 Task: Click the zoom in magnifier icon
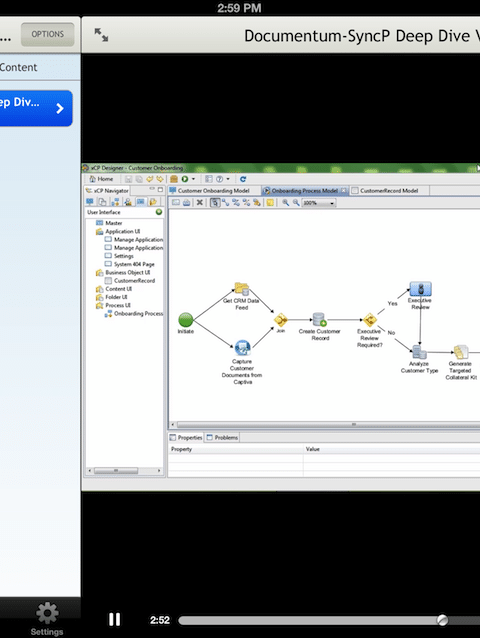point(286,202)
